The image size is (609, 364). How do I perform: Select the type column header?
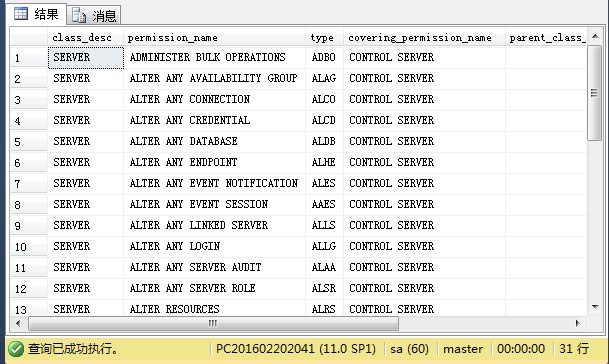(x=324, y=38)
